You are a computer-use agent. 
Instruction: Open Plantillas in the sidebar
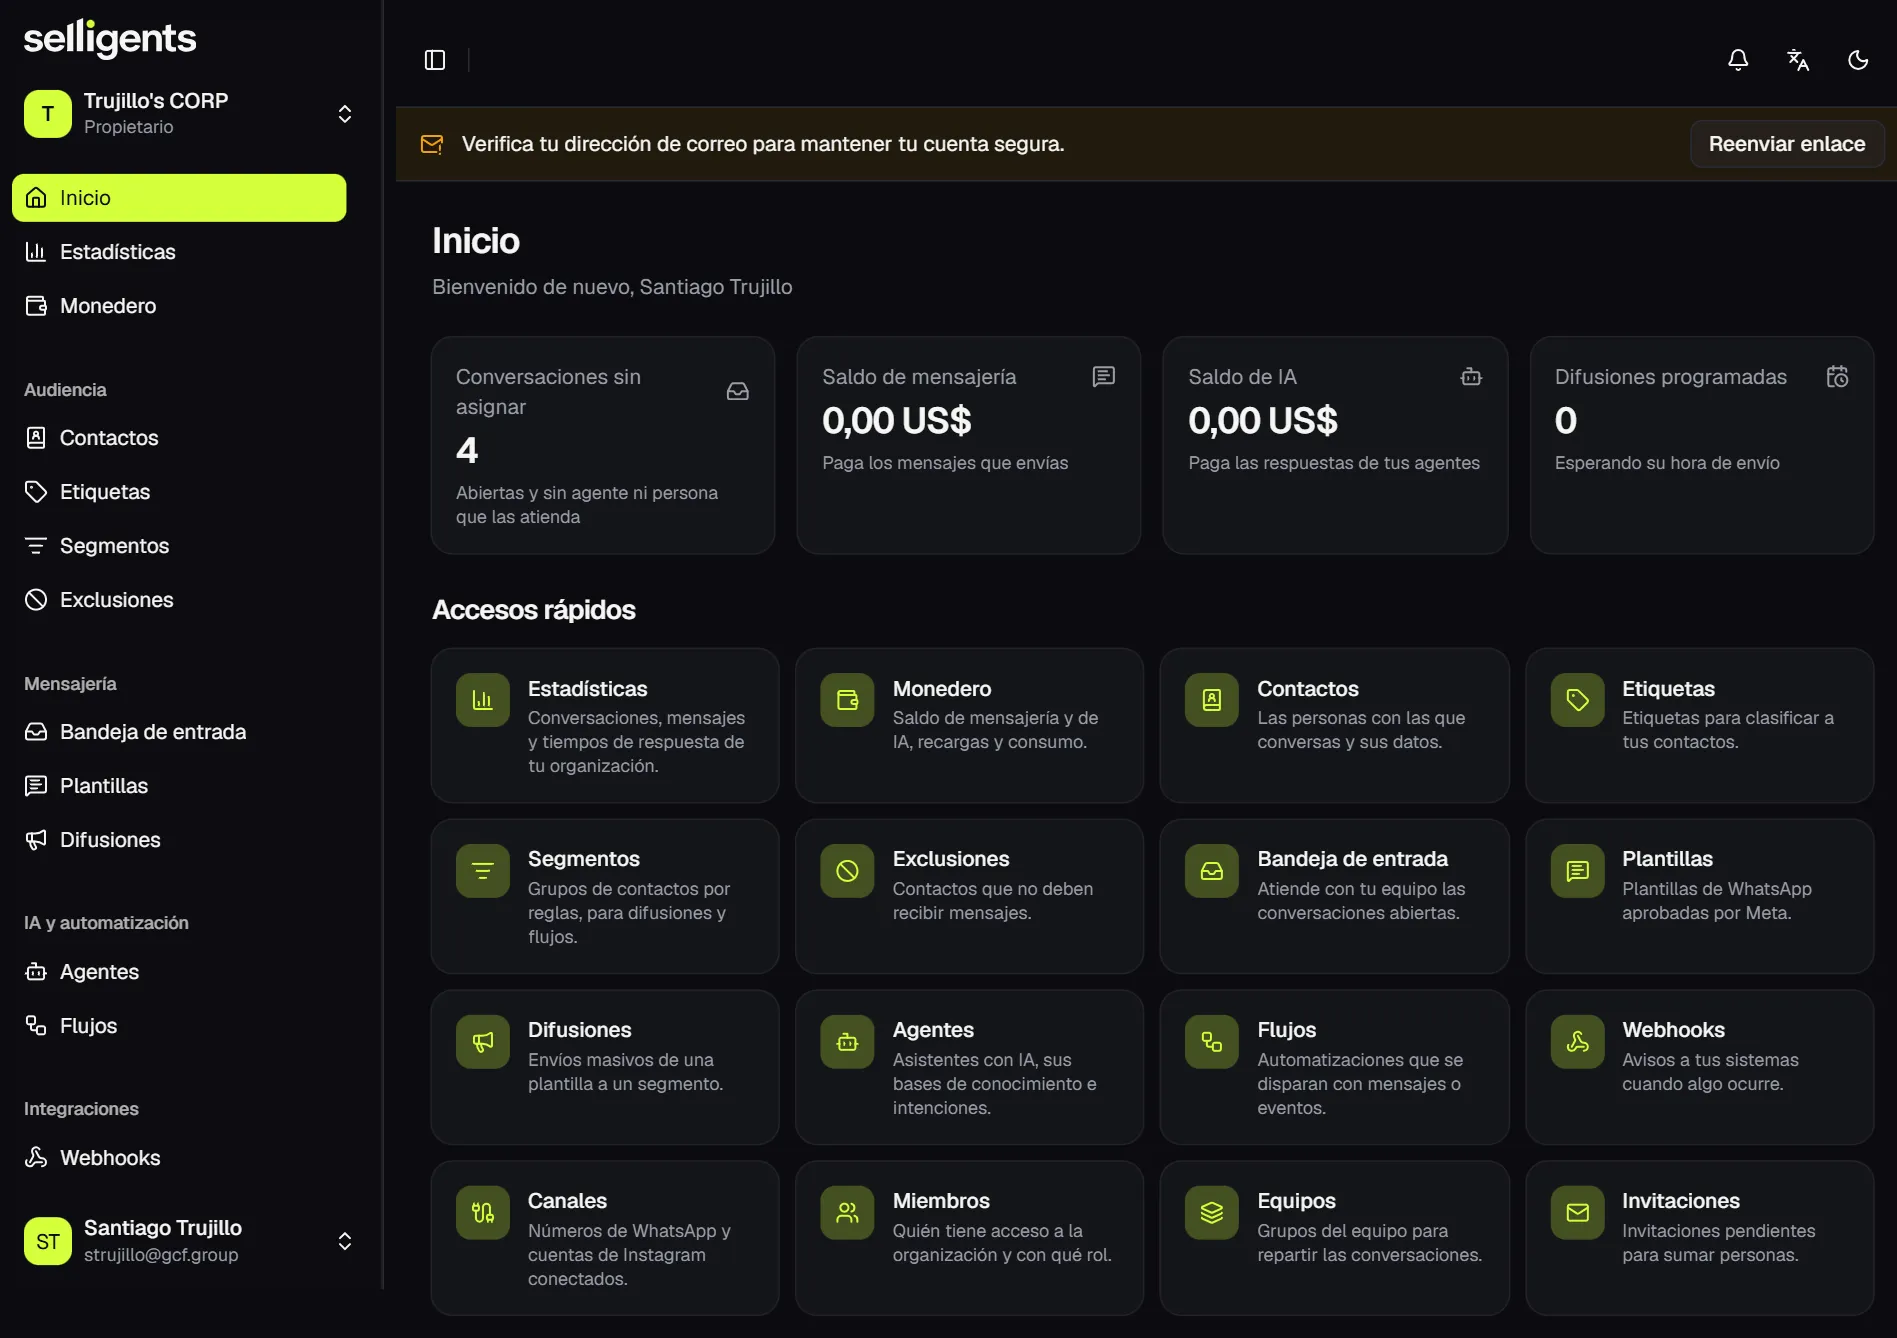pos(179,786)
